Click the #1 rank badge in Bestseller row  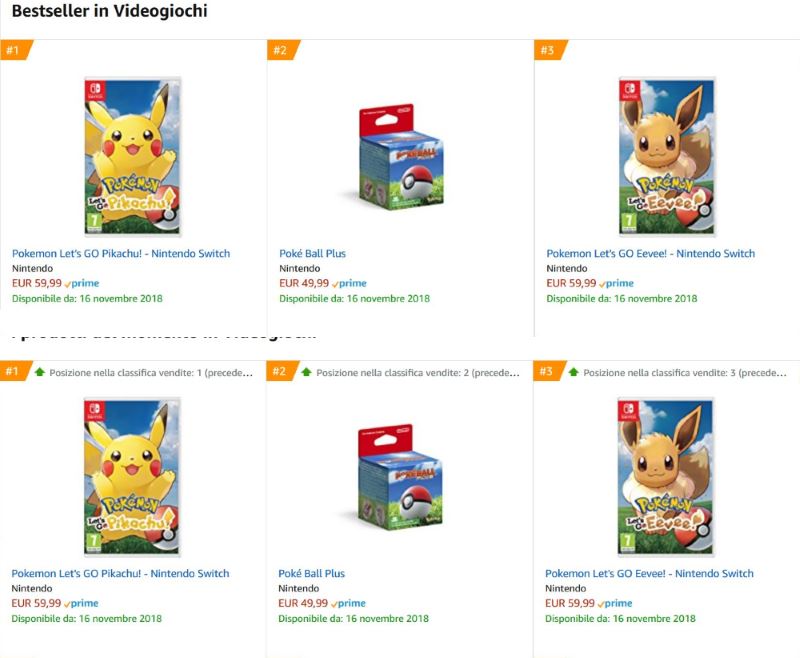point(14,50)
